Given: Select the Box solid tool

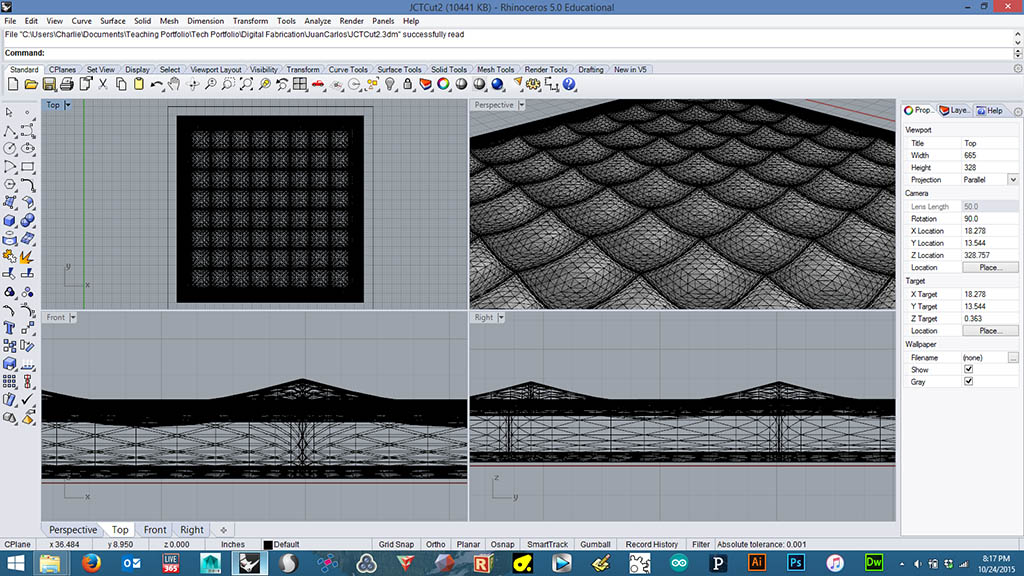Looking at the screenshot, I should click(10, 220).
